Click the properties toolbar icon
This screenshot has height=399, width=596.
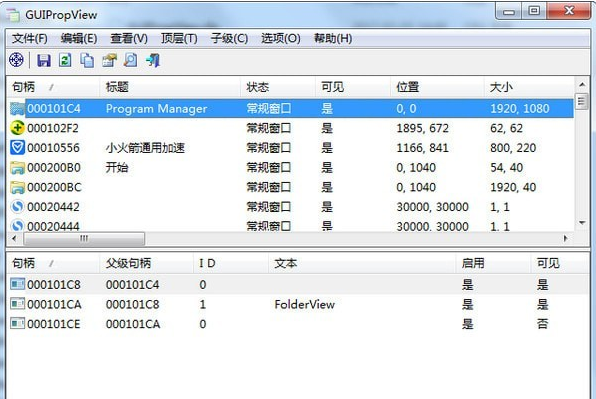(109, 60)
